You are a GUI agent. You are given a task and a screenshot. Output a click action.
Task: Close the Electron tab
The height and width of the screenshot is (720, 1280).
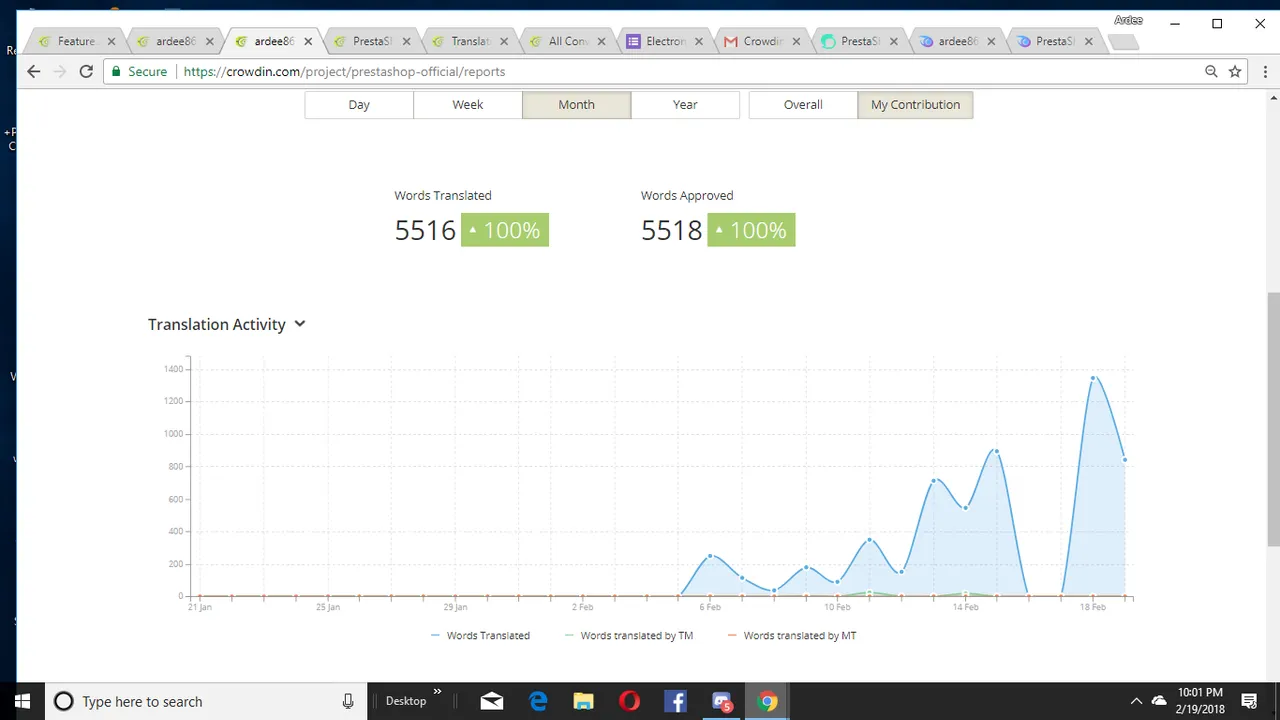700,42
